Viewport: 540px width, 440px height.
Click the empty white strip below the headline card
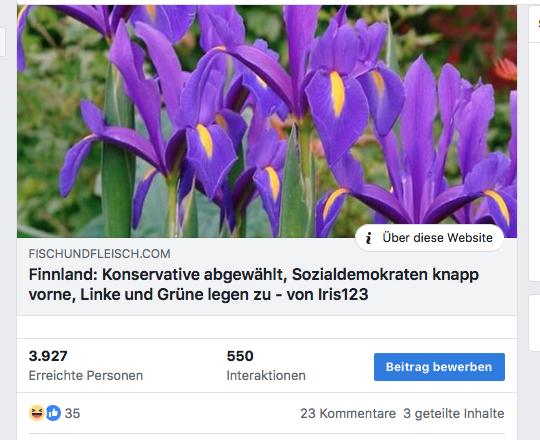tap(267, 327)
